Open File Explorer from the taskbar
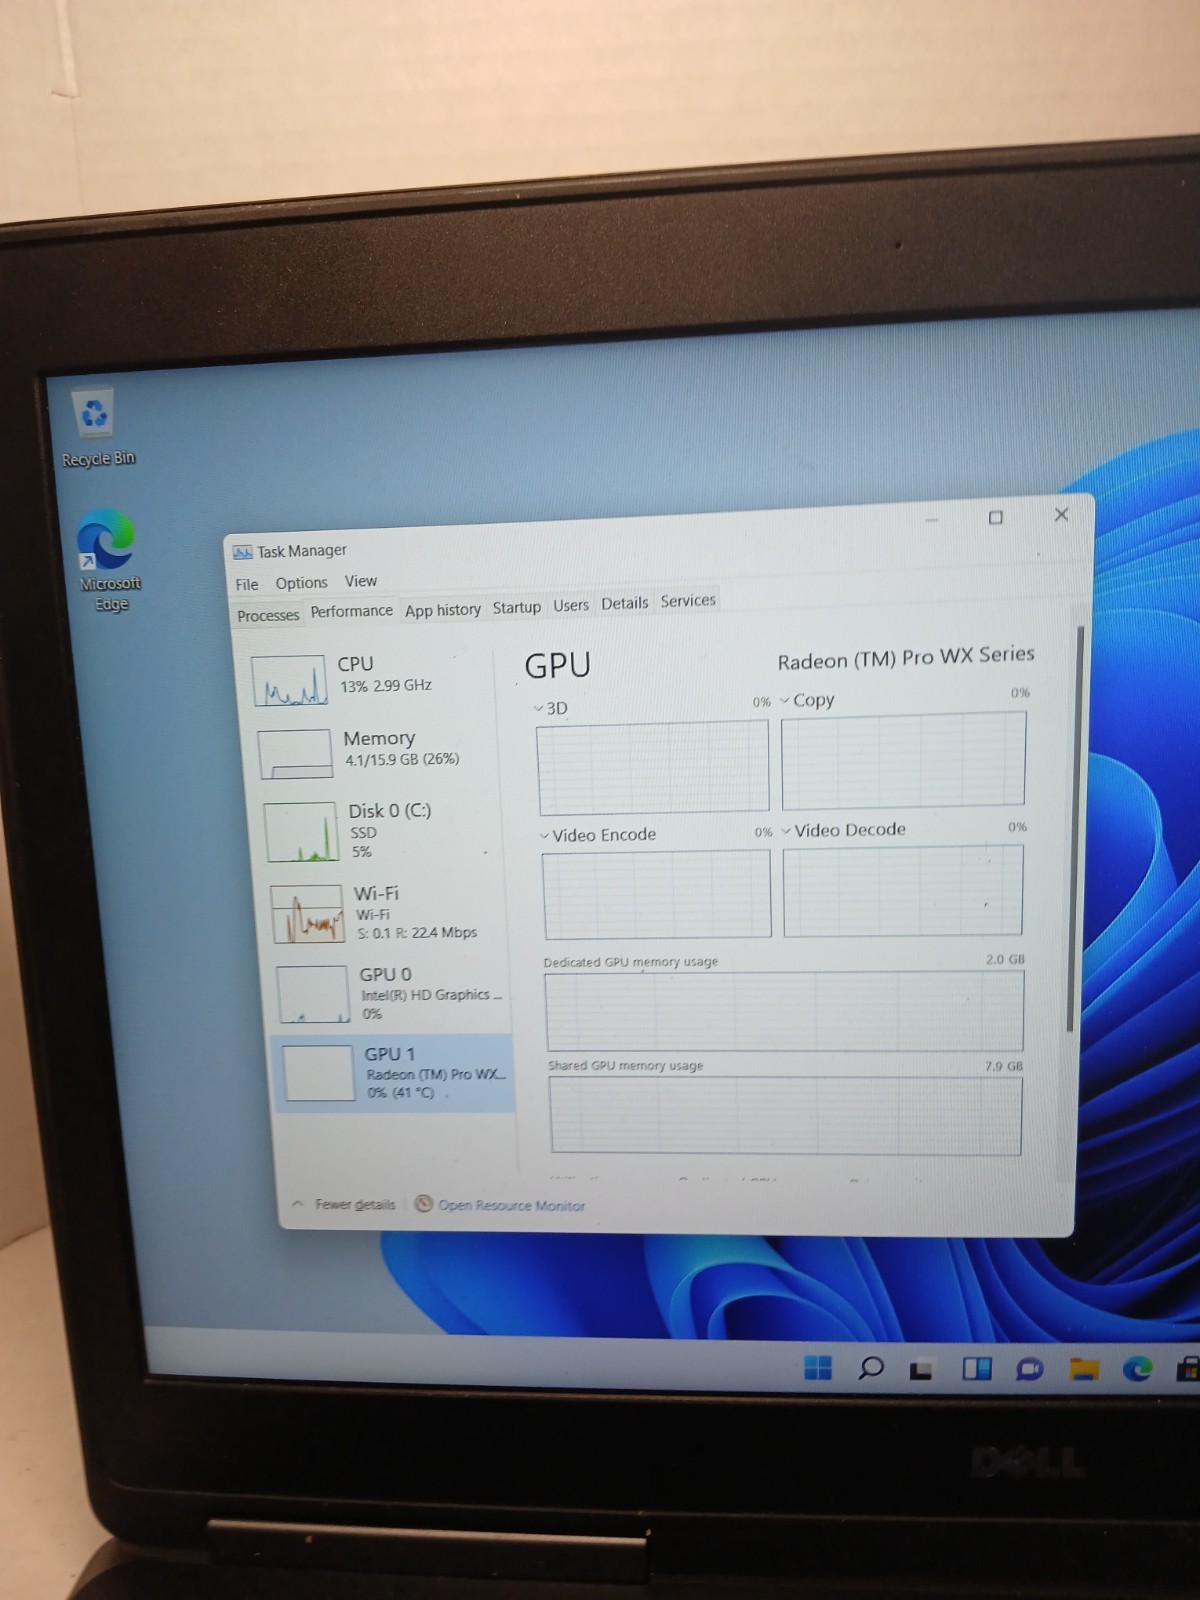Image resolution: width=1200 pixels, height=1600 pixels. [1084, 1368]
